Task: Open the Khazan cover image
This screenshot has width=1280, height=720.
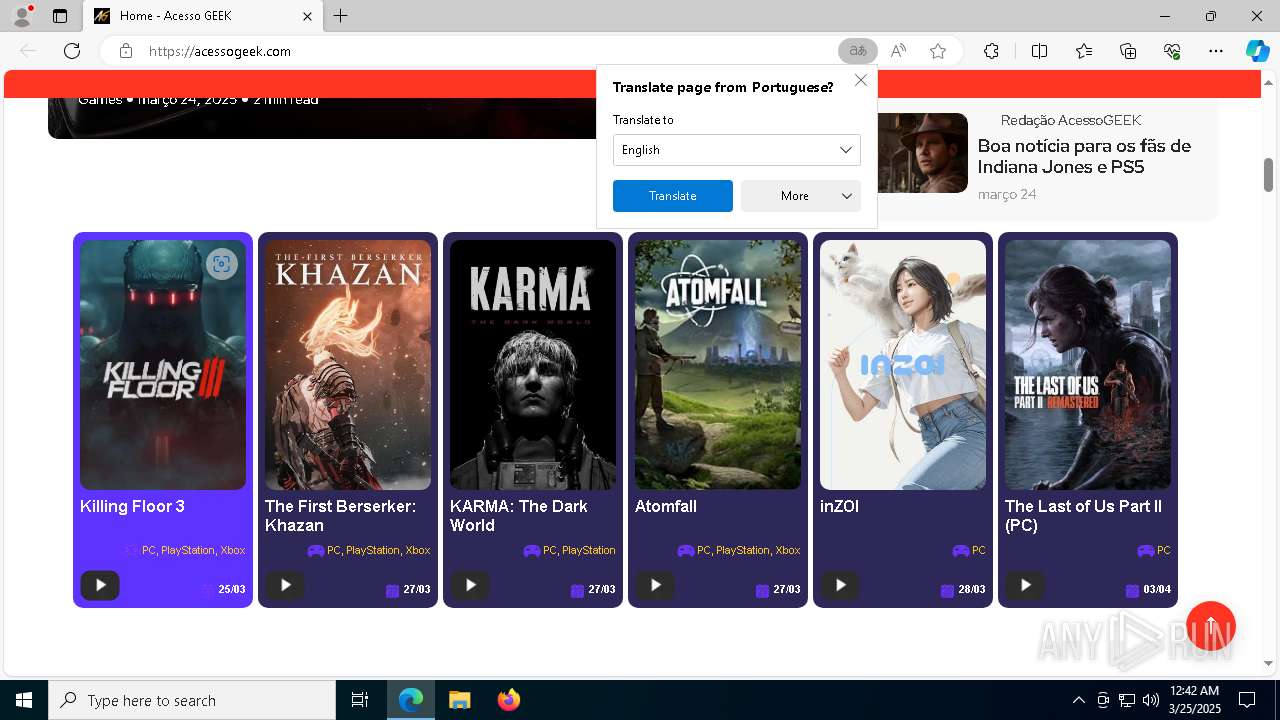Action: 348,365
